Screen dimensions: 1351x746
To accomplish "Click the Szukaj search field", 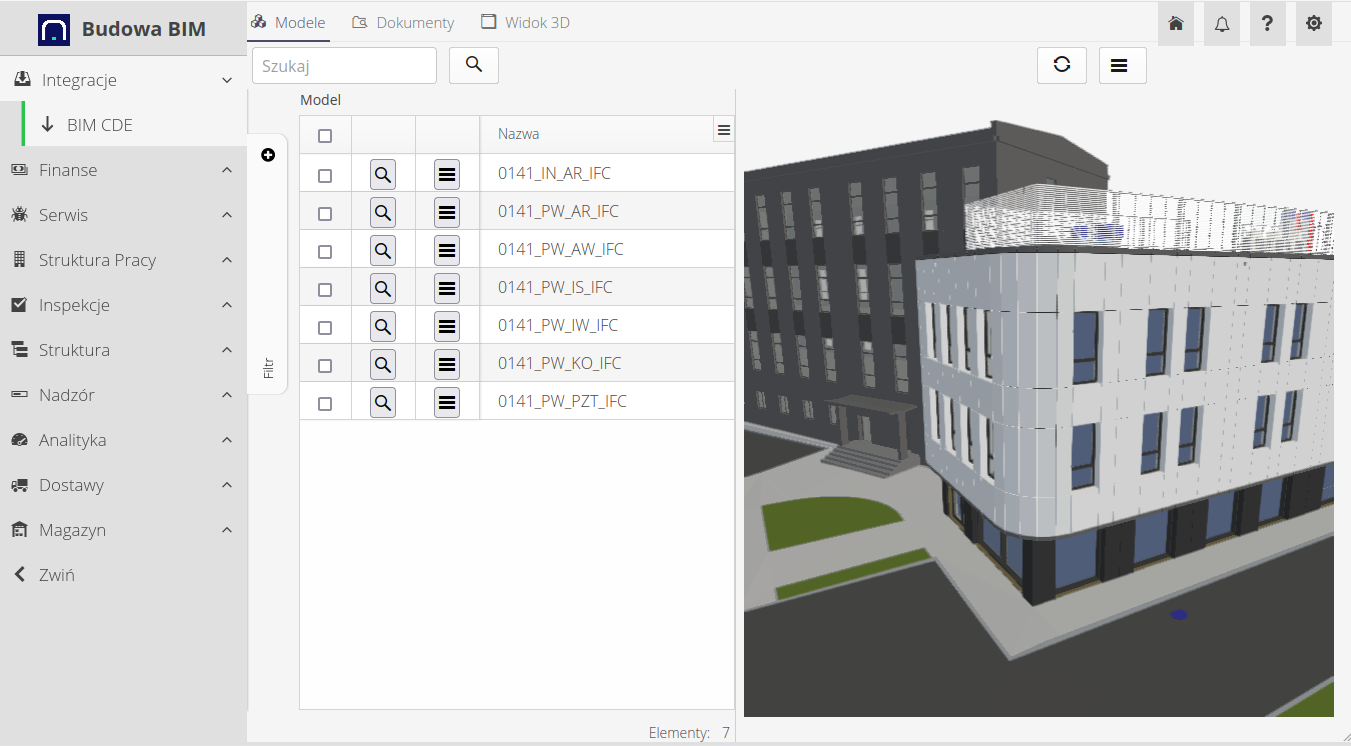I will point(344,64).
